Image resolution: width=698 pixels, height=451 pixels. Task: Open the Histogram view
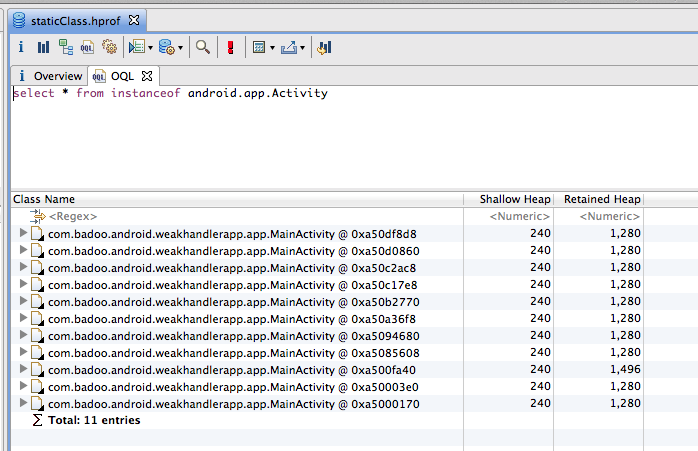pyautogui.click(x=43, y=47)
